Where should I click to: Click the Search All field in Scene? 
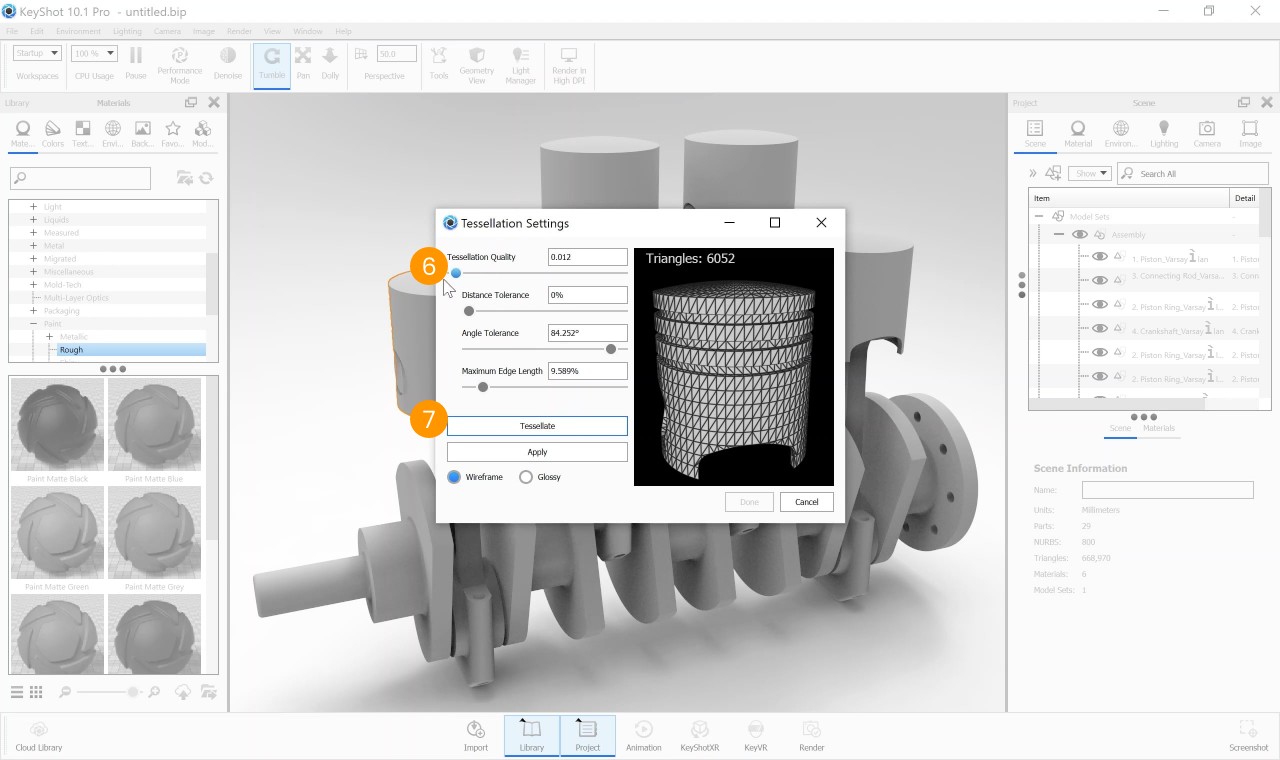point(1193,173)
